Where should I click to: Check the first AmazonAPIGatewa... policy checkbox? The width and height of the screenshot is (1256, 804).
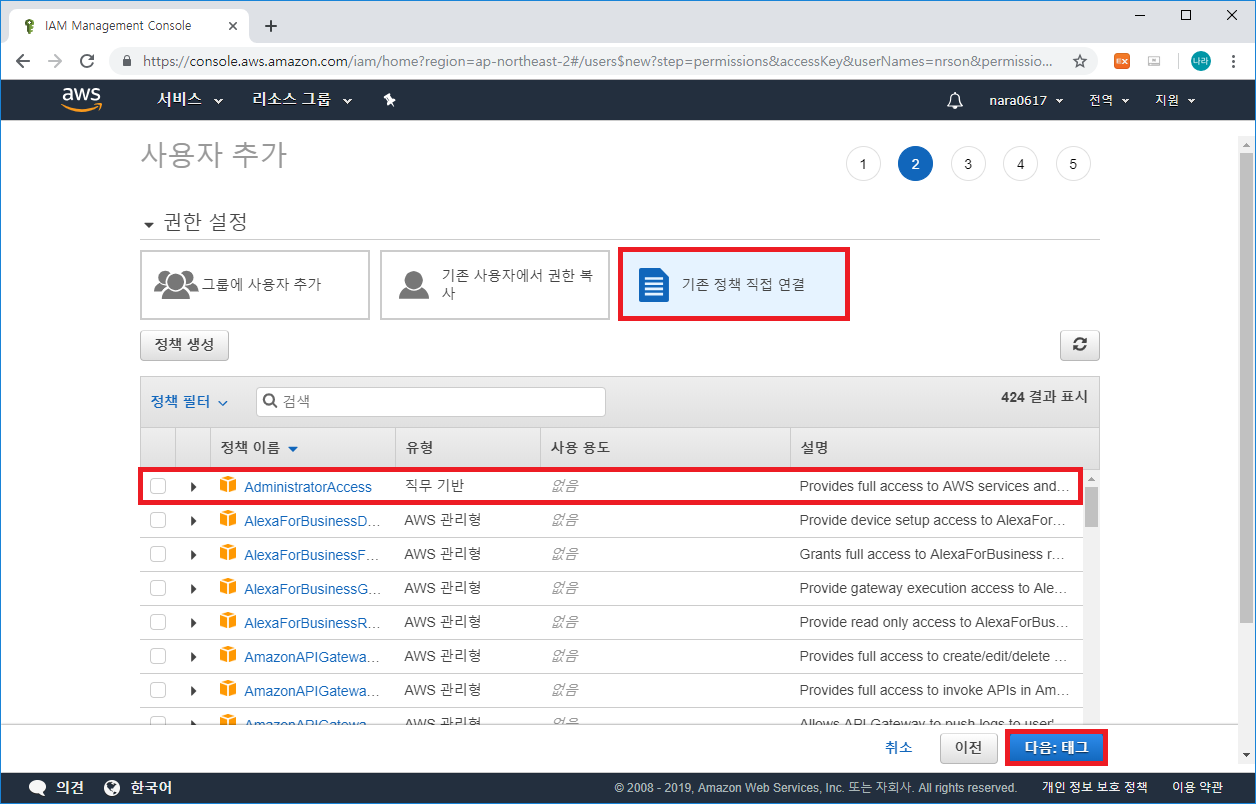point(158,656)
